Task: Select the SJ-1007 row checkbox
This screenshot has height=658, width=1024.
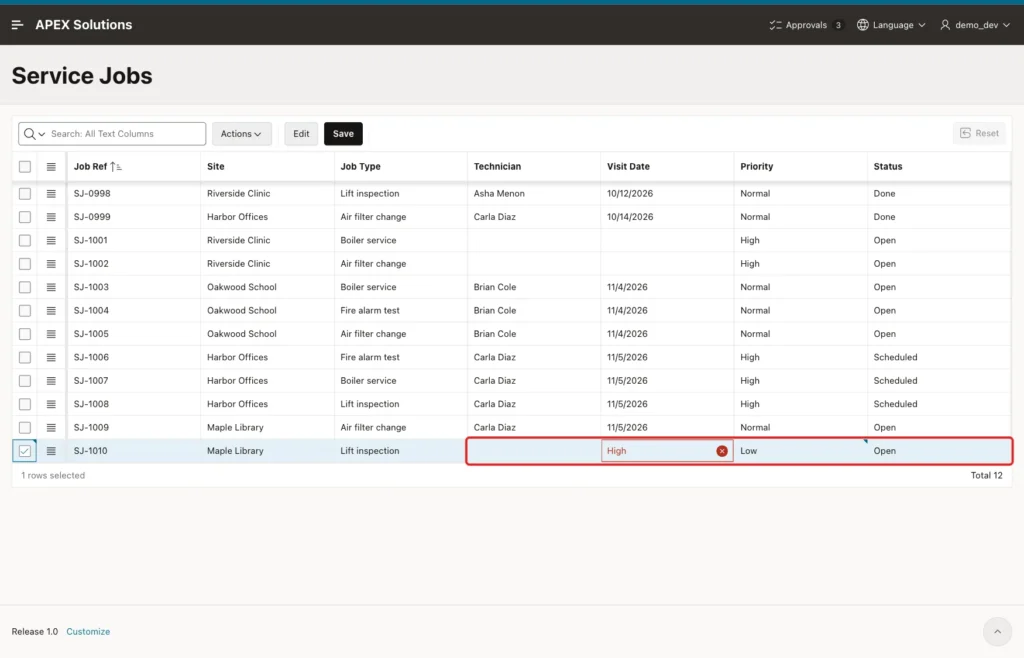Action: click(25, 381)
